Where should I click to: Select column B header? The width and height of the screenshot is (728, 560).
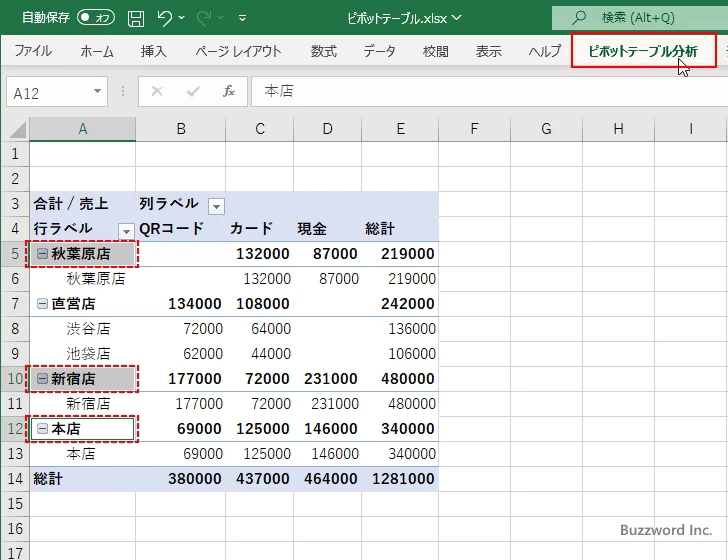pos(181,129)
